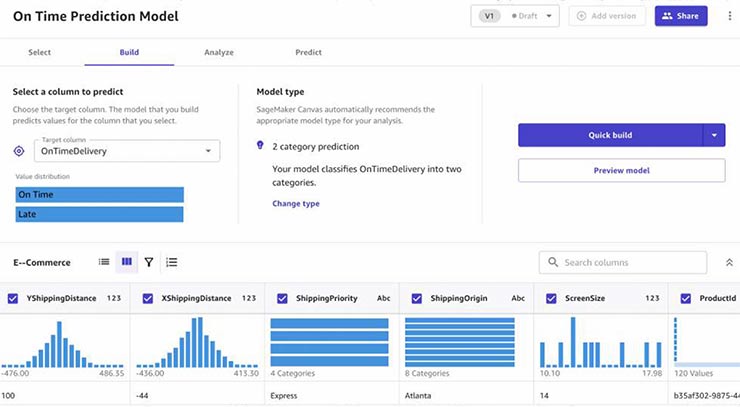
Task: Collapse the column panel with double chevron
Action: (x=728, y=262)
